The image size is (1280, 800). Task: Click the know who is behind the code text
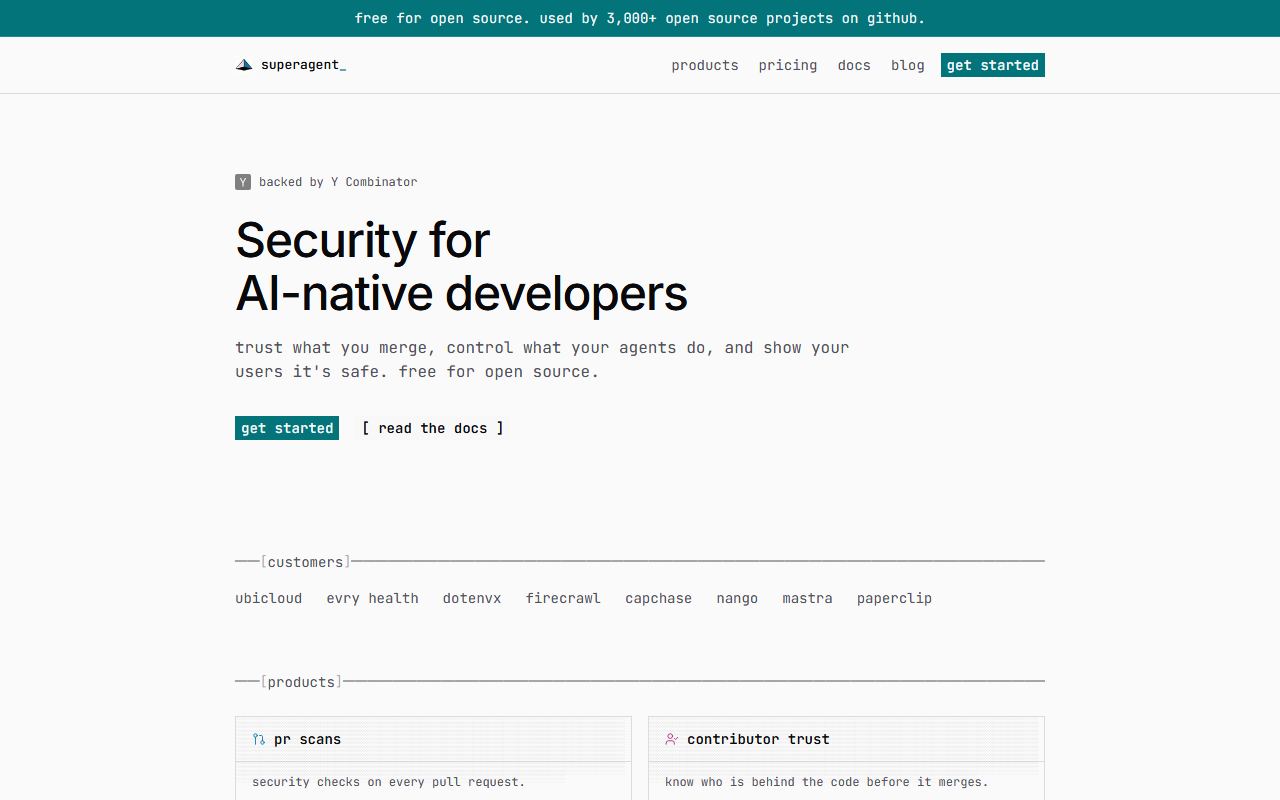point(827,782)
